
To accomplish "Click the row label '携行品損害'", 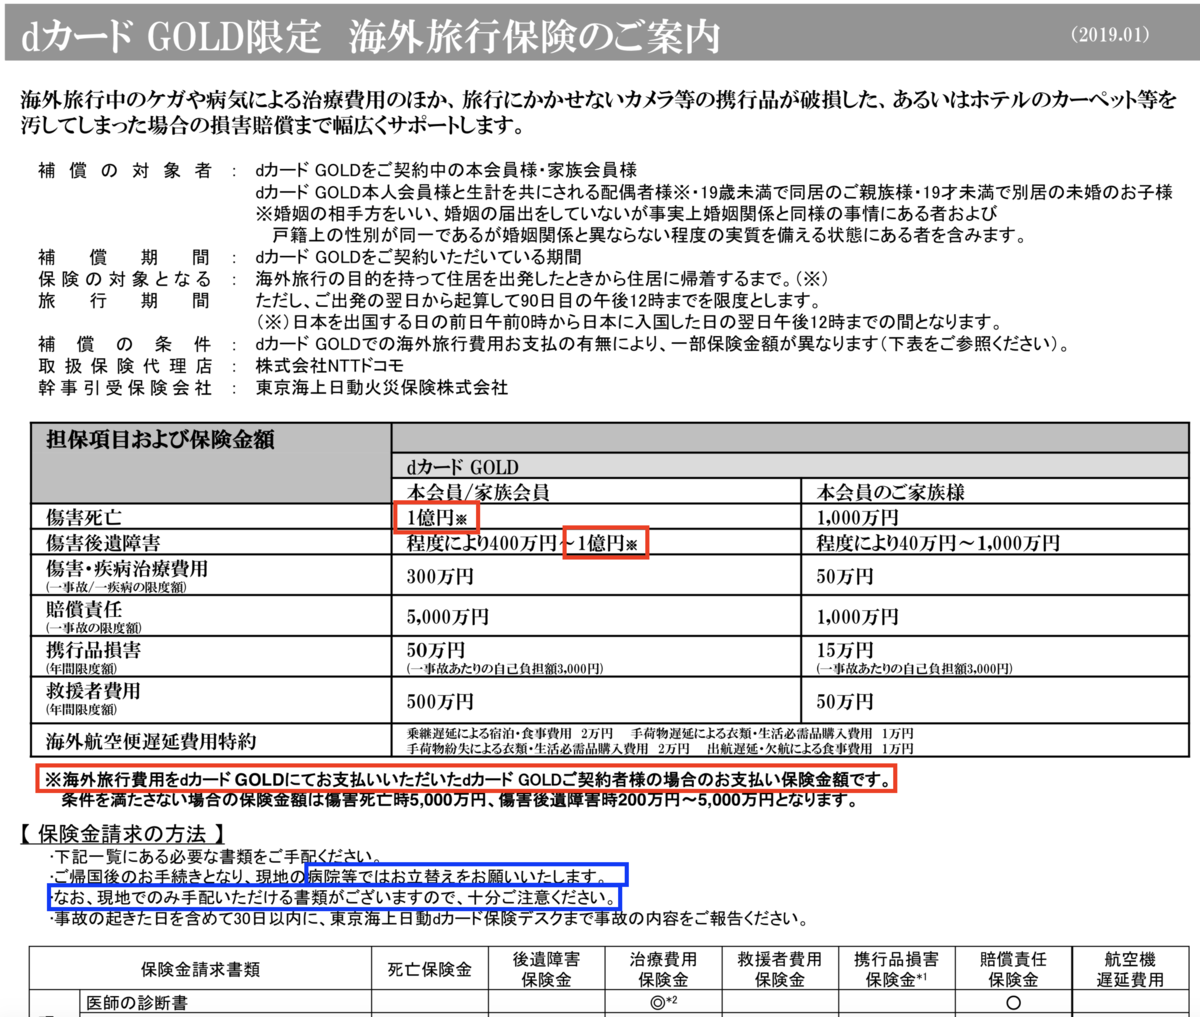I will pyautogui.click(x=93, y=650).
